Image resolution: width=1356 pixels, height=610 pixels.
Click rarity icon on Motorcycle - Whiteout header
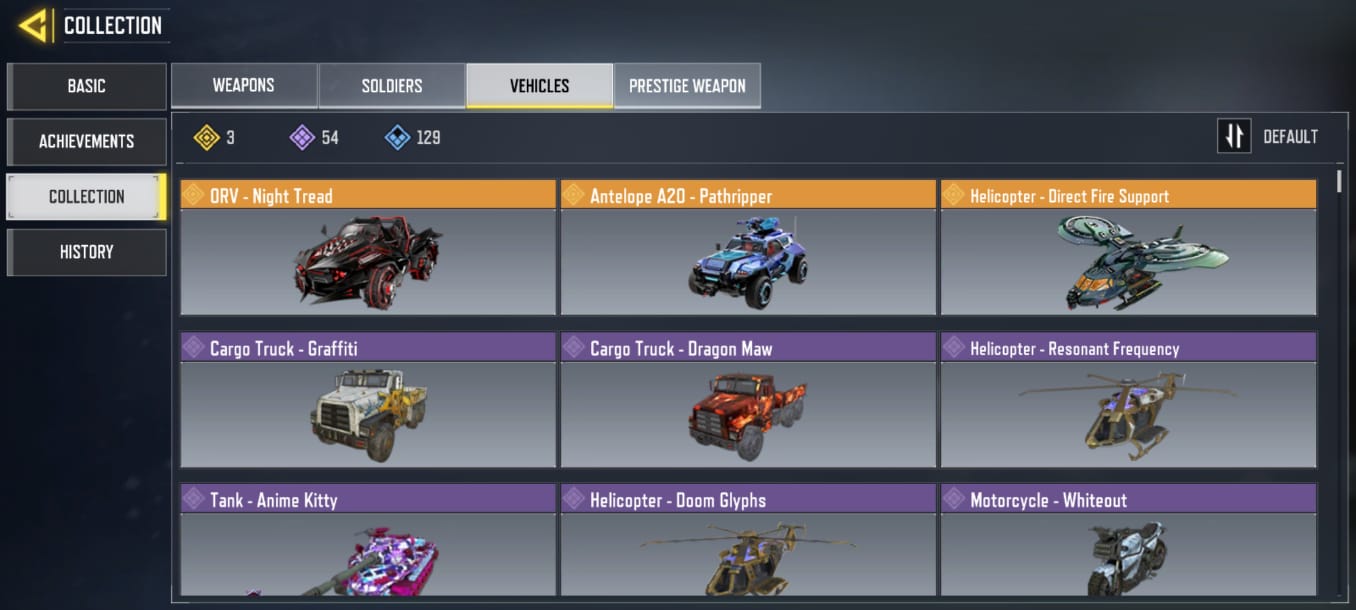click(954, 499)
